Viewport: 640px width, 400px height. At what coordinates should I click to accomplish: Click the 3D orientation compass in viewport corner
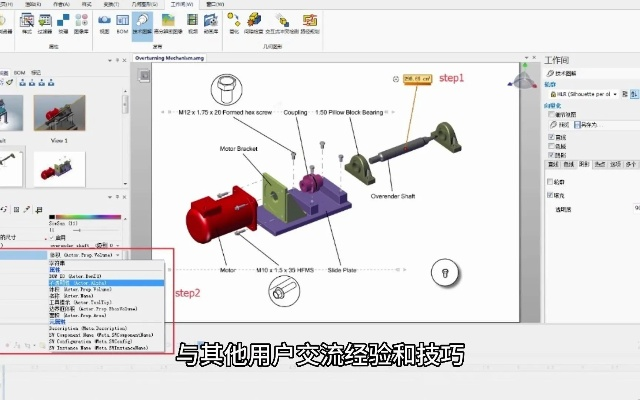click(x=523, y=78)
